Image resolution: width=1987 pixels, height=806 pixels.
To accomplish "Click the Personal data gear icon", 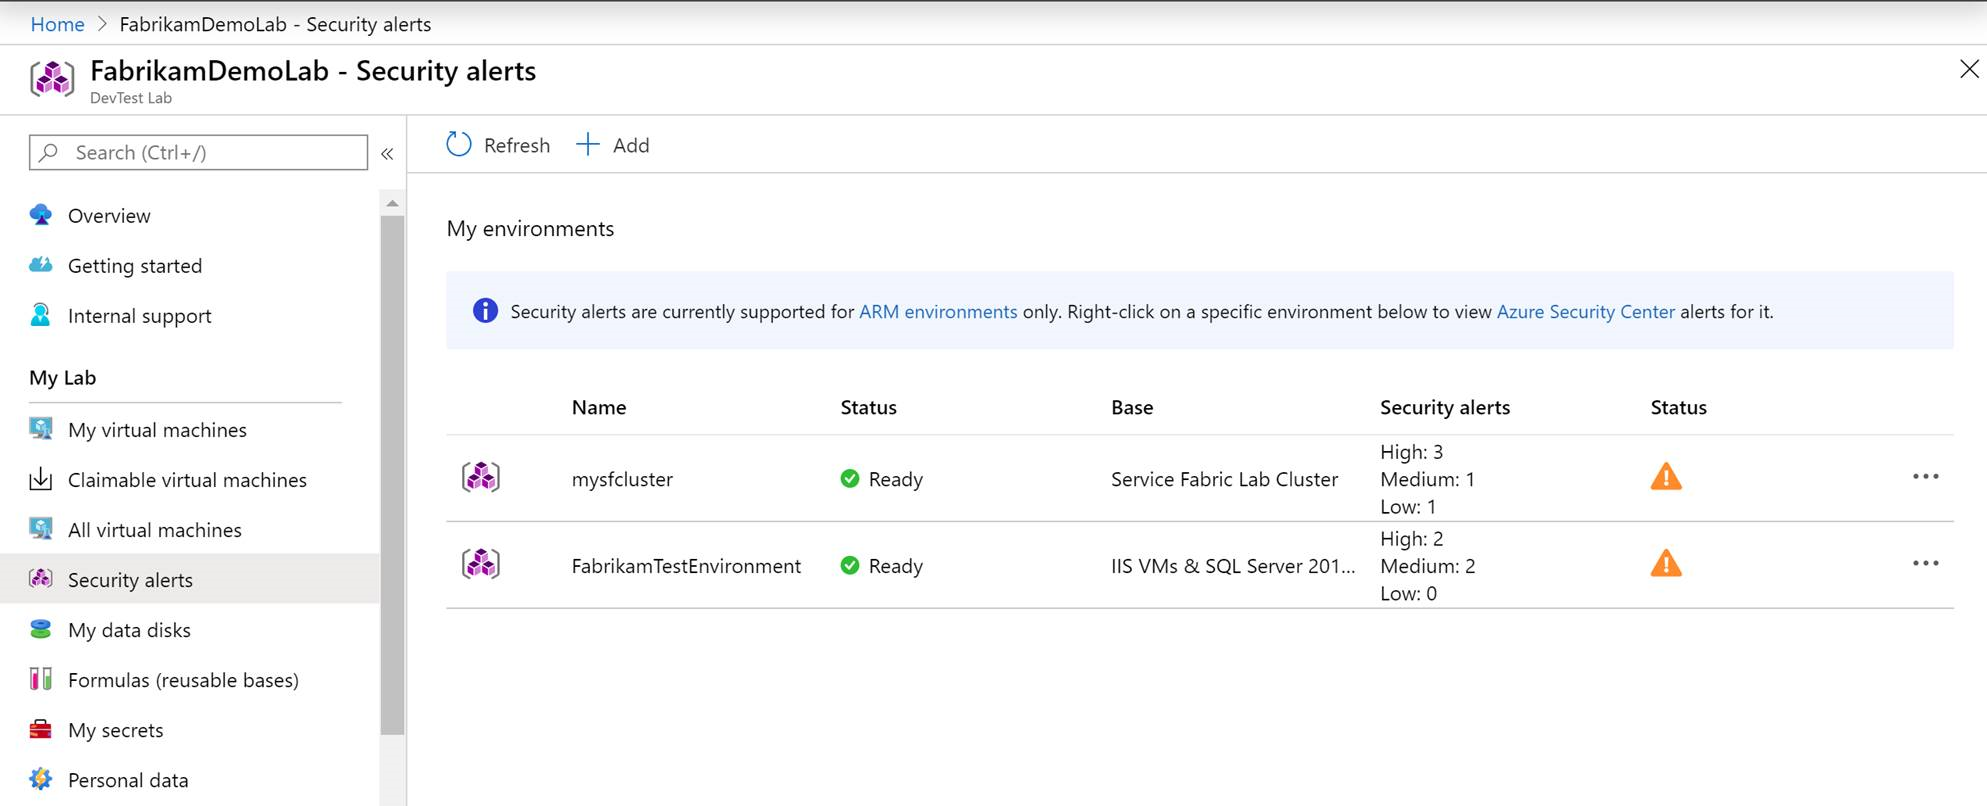I will pyautogui.click(x=41, y=779).
